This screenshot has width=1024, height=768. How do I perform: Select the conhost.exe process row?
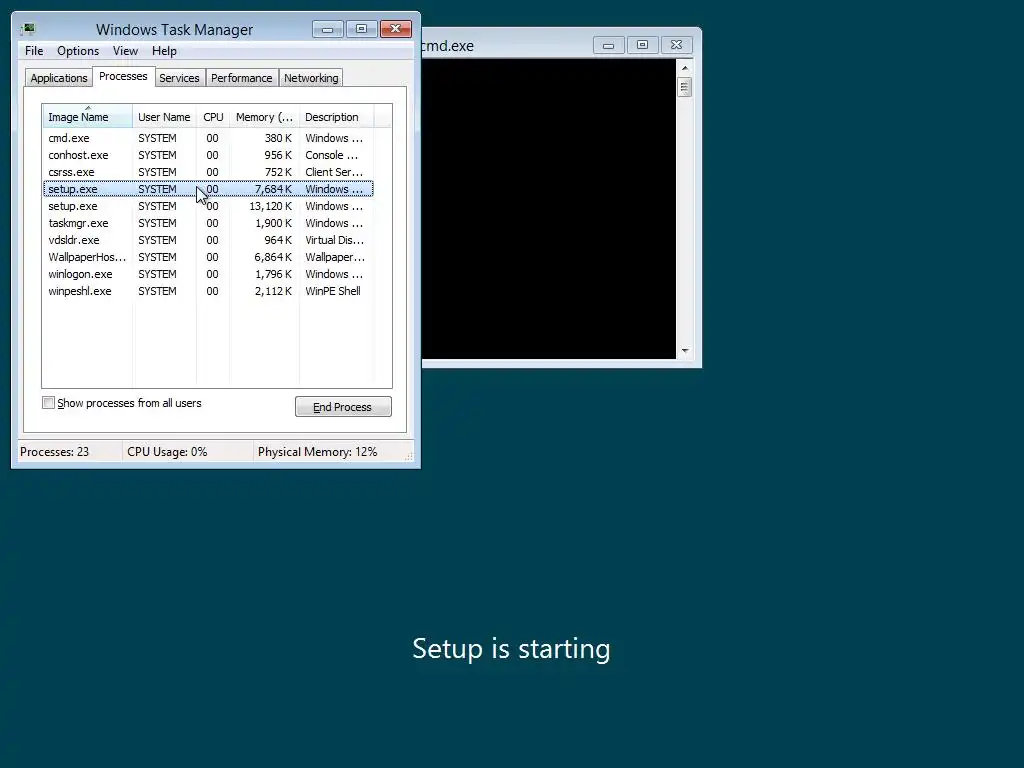(x=208, y=155)
